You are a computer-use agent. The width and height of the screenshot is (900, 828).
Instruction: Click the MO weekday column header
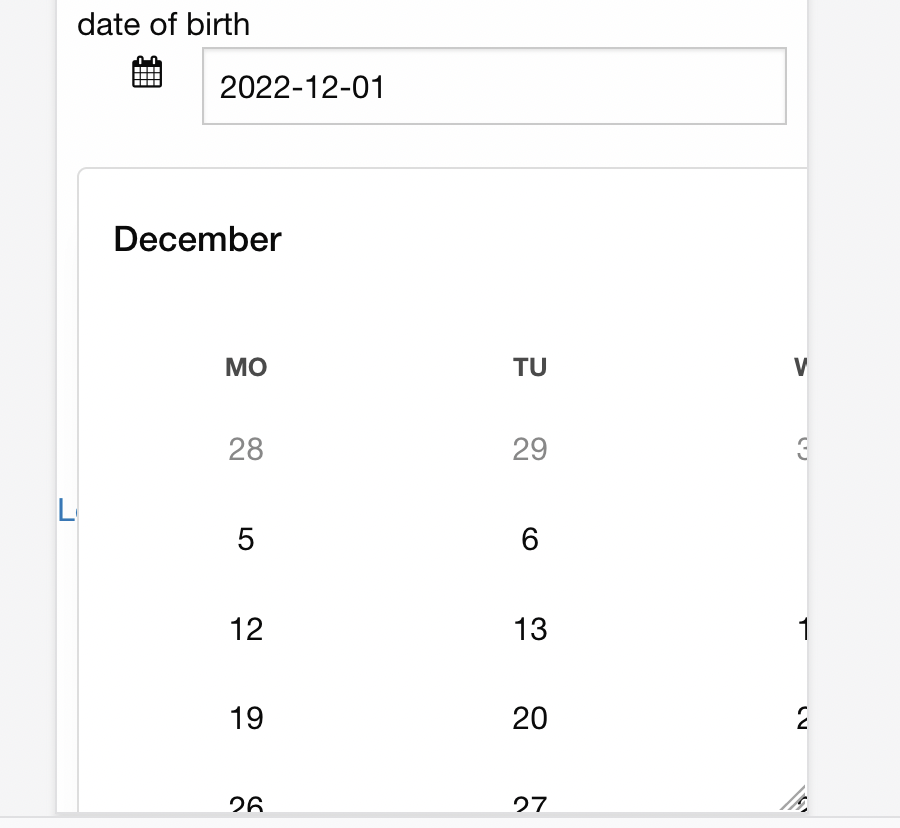tap(245, 367)
